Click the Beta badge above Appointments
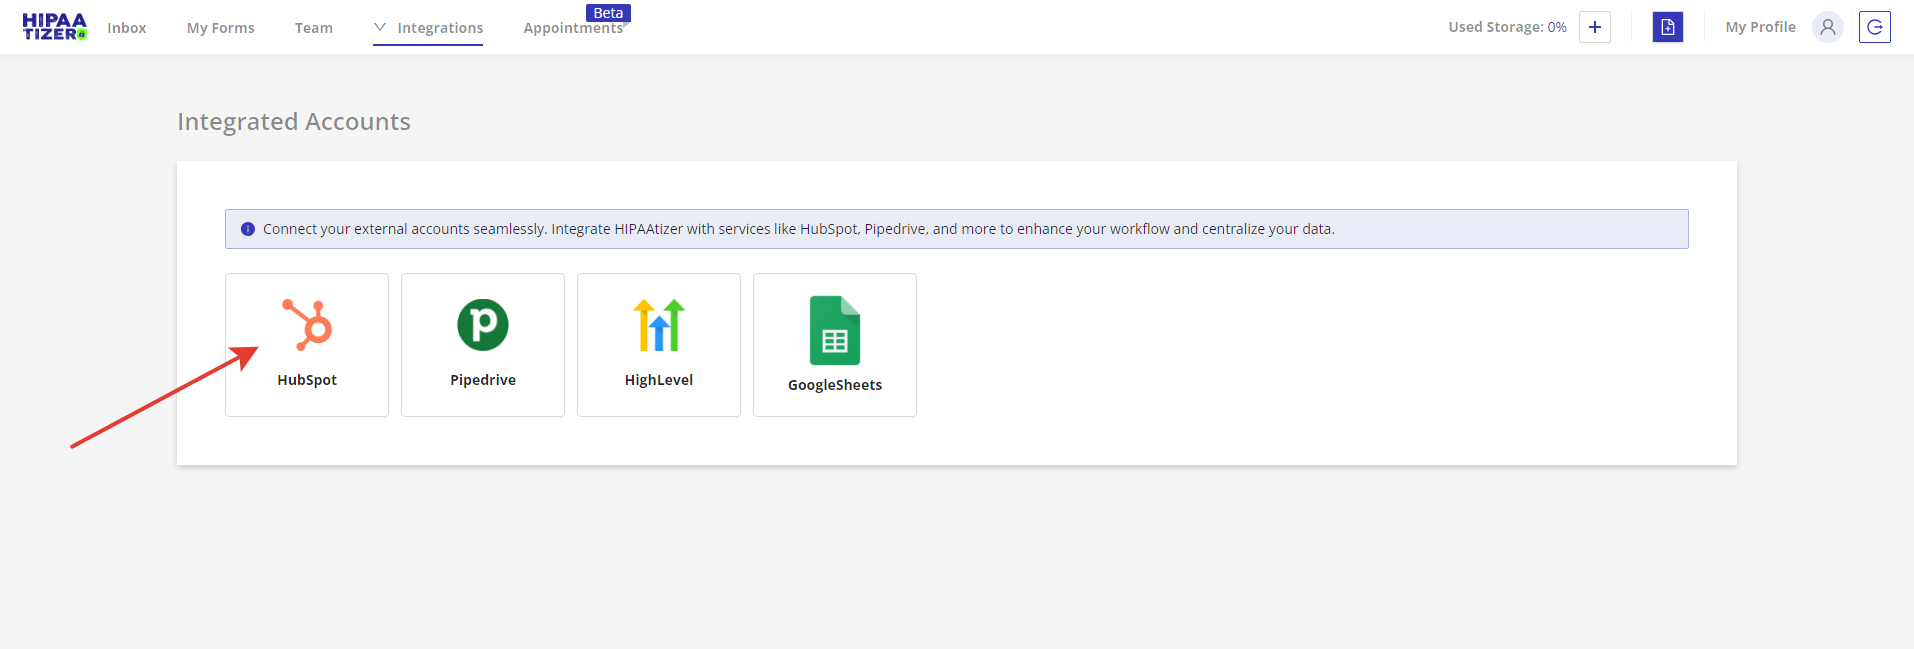This screenshot has width=1914, height=649. [x=608, y=13]
